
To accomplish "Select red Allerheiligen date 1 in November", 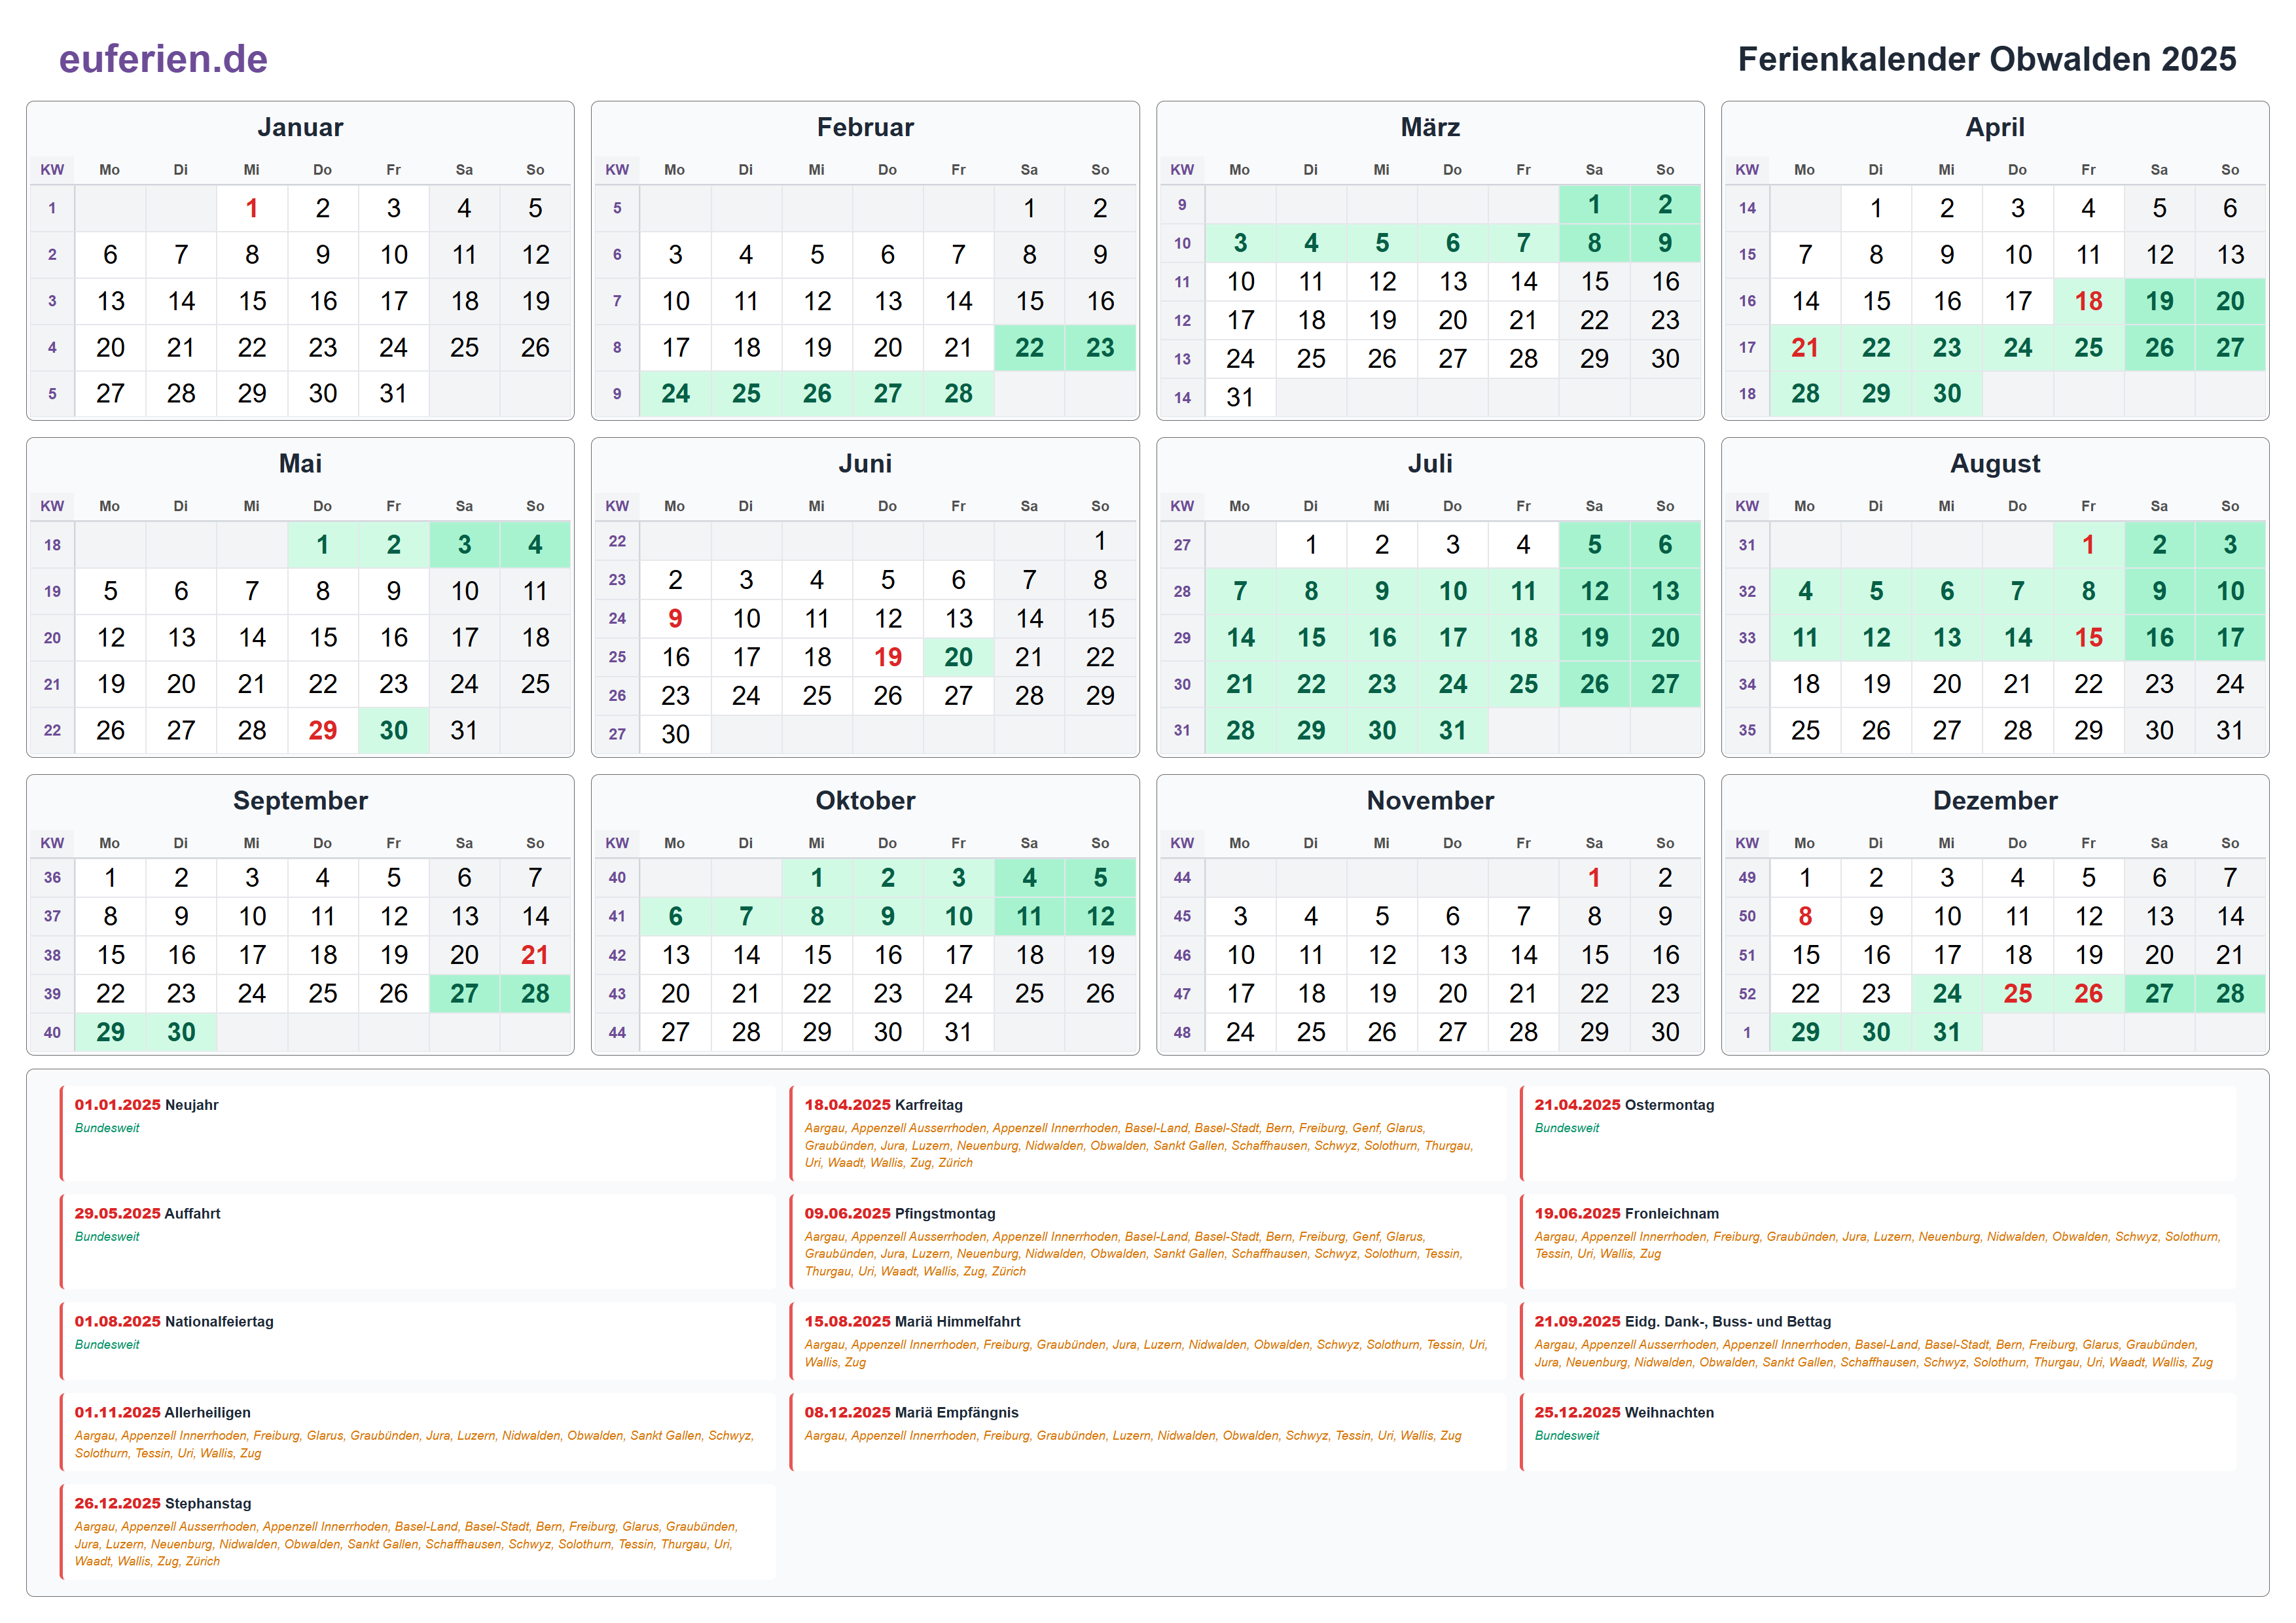I will coord(1594,877).
